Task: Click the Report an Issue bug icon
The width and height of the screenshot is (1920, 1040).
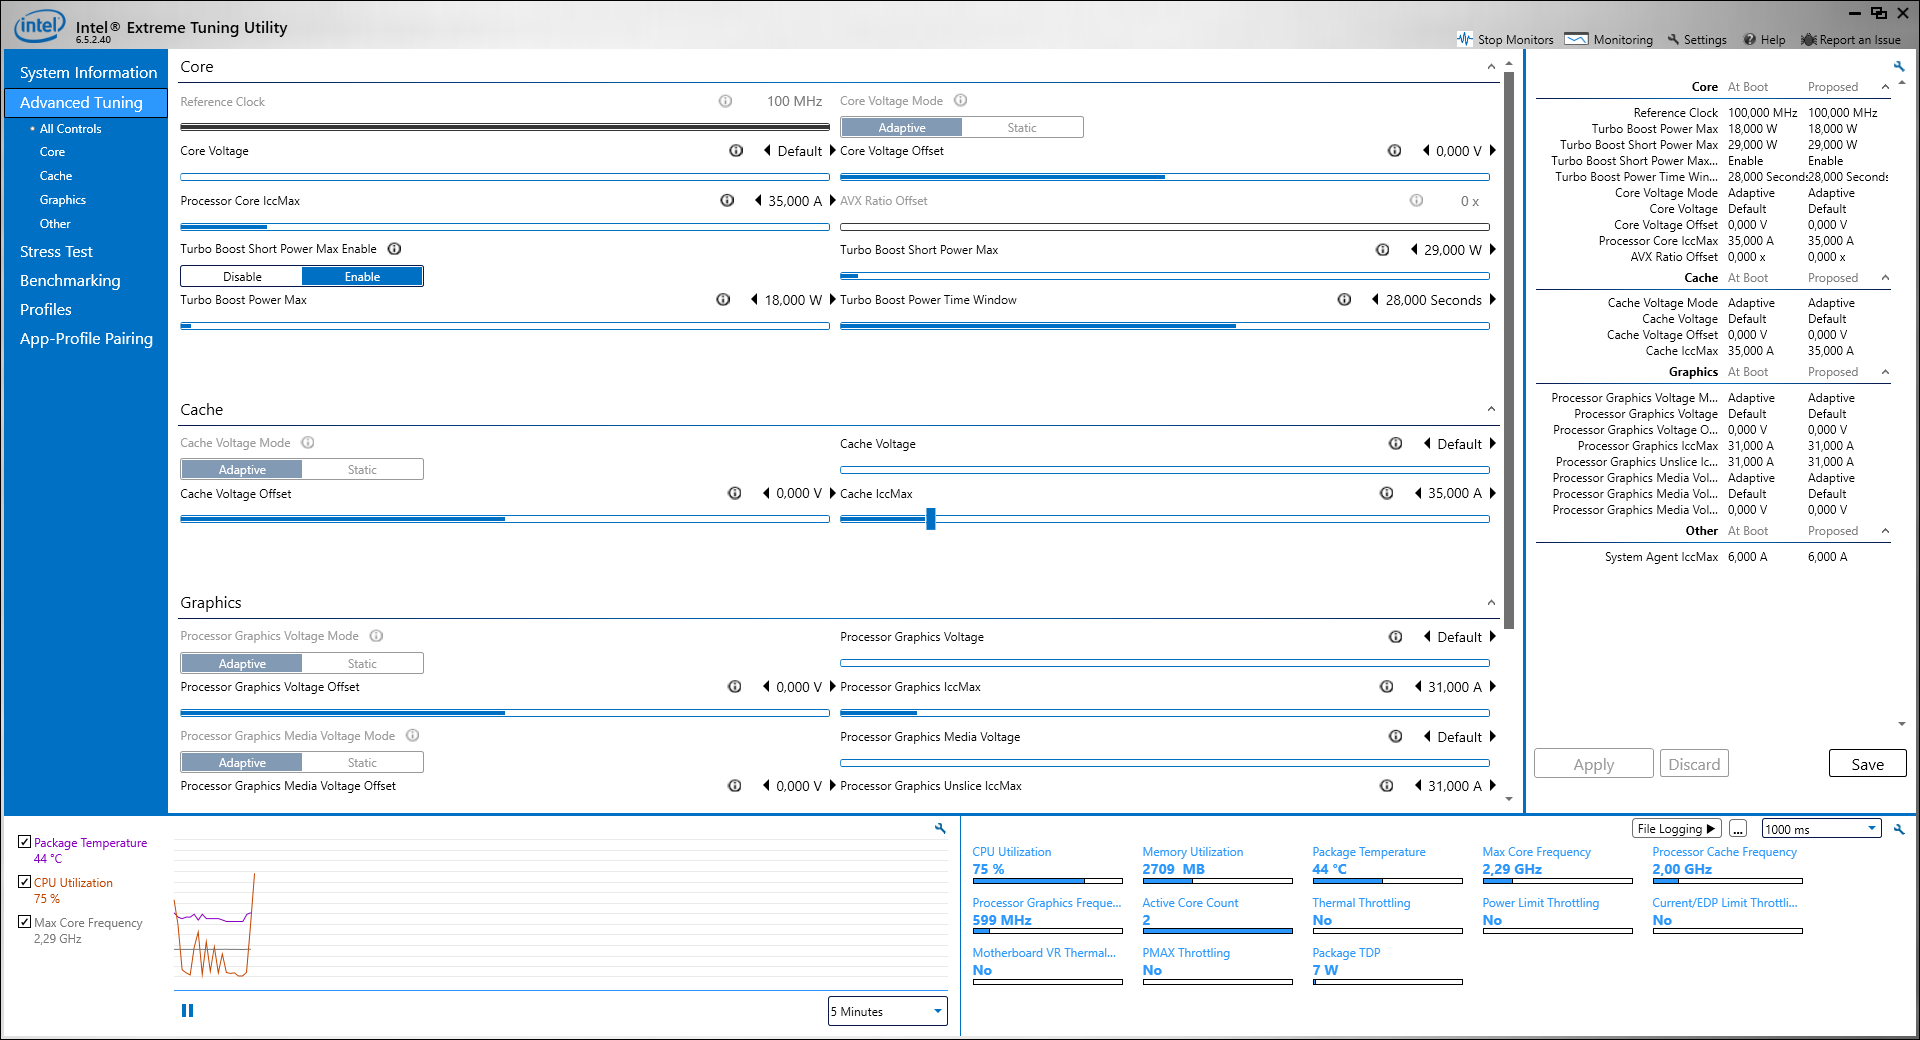Action: click(x=1809, y=40)
